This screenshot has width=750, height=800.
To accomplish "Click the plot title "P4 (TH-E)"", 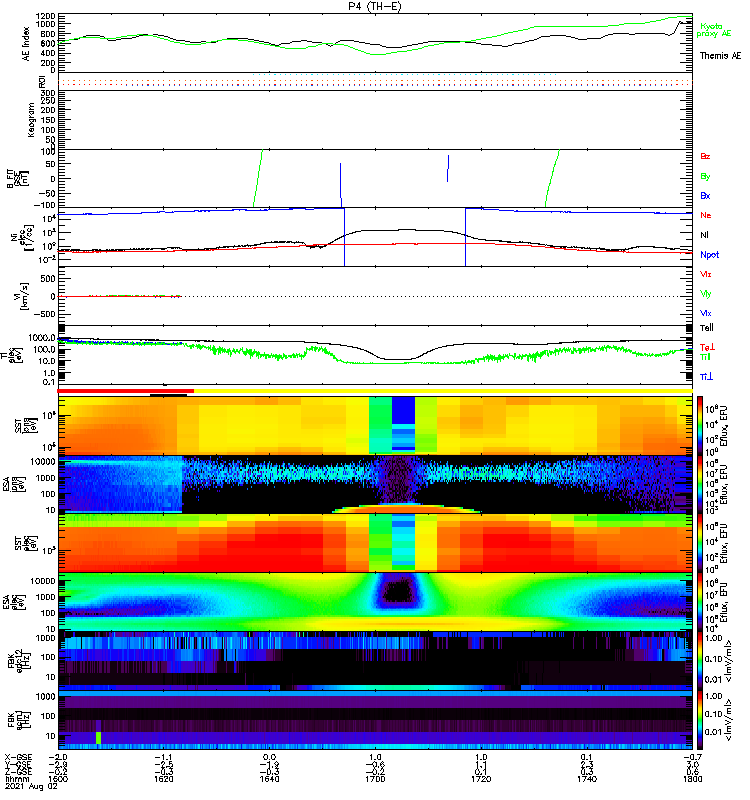I will (x=375, y=6).
